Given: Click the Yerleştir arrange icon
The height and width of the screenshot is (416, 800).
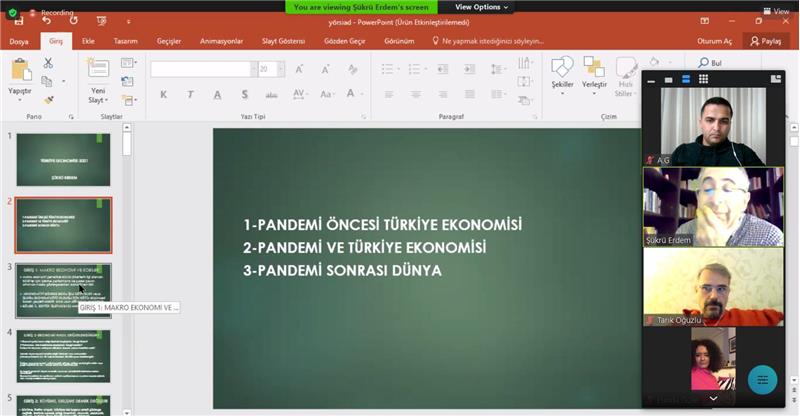Looking at the screenshot, I should coord(594,72).
